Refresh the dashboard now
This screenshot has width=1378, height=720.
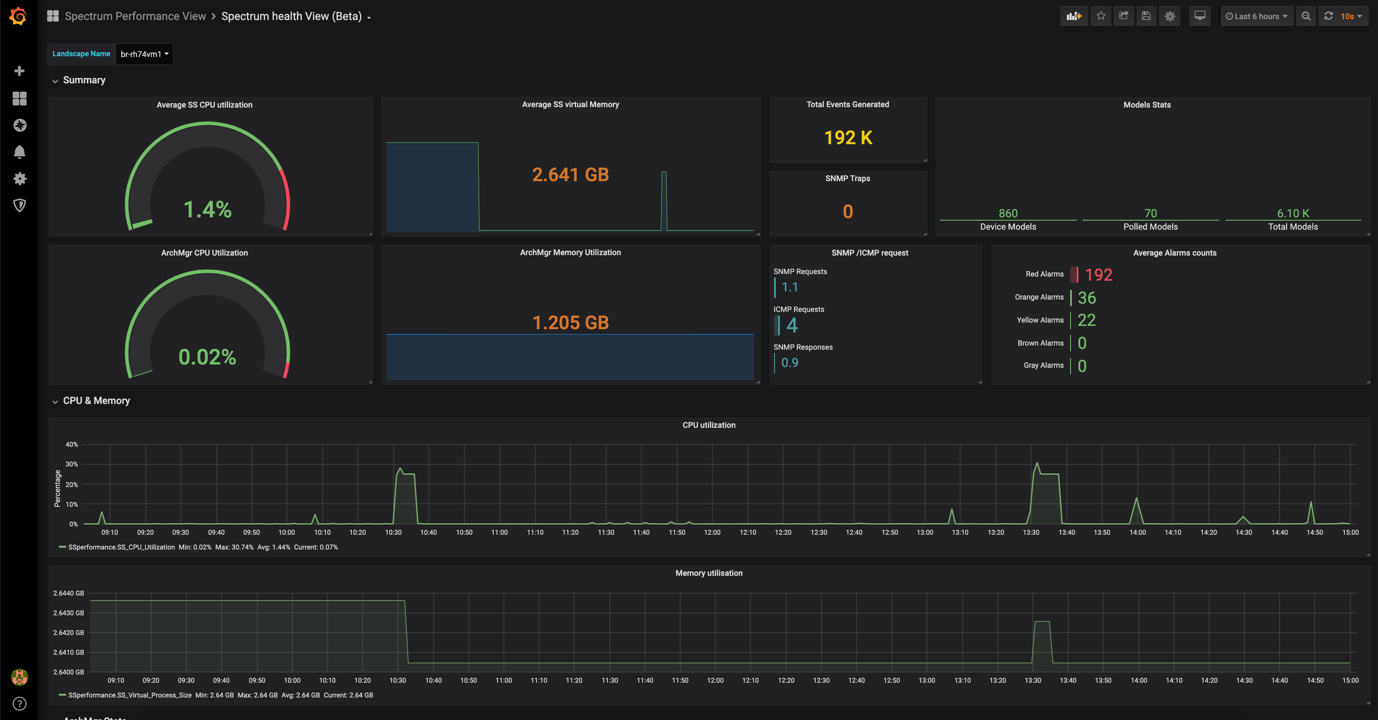pos(1328,16)
